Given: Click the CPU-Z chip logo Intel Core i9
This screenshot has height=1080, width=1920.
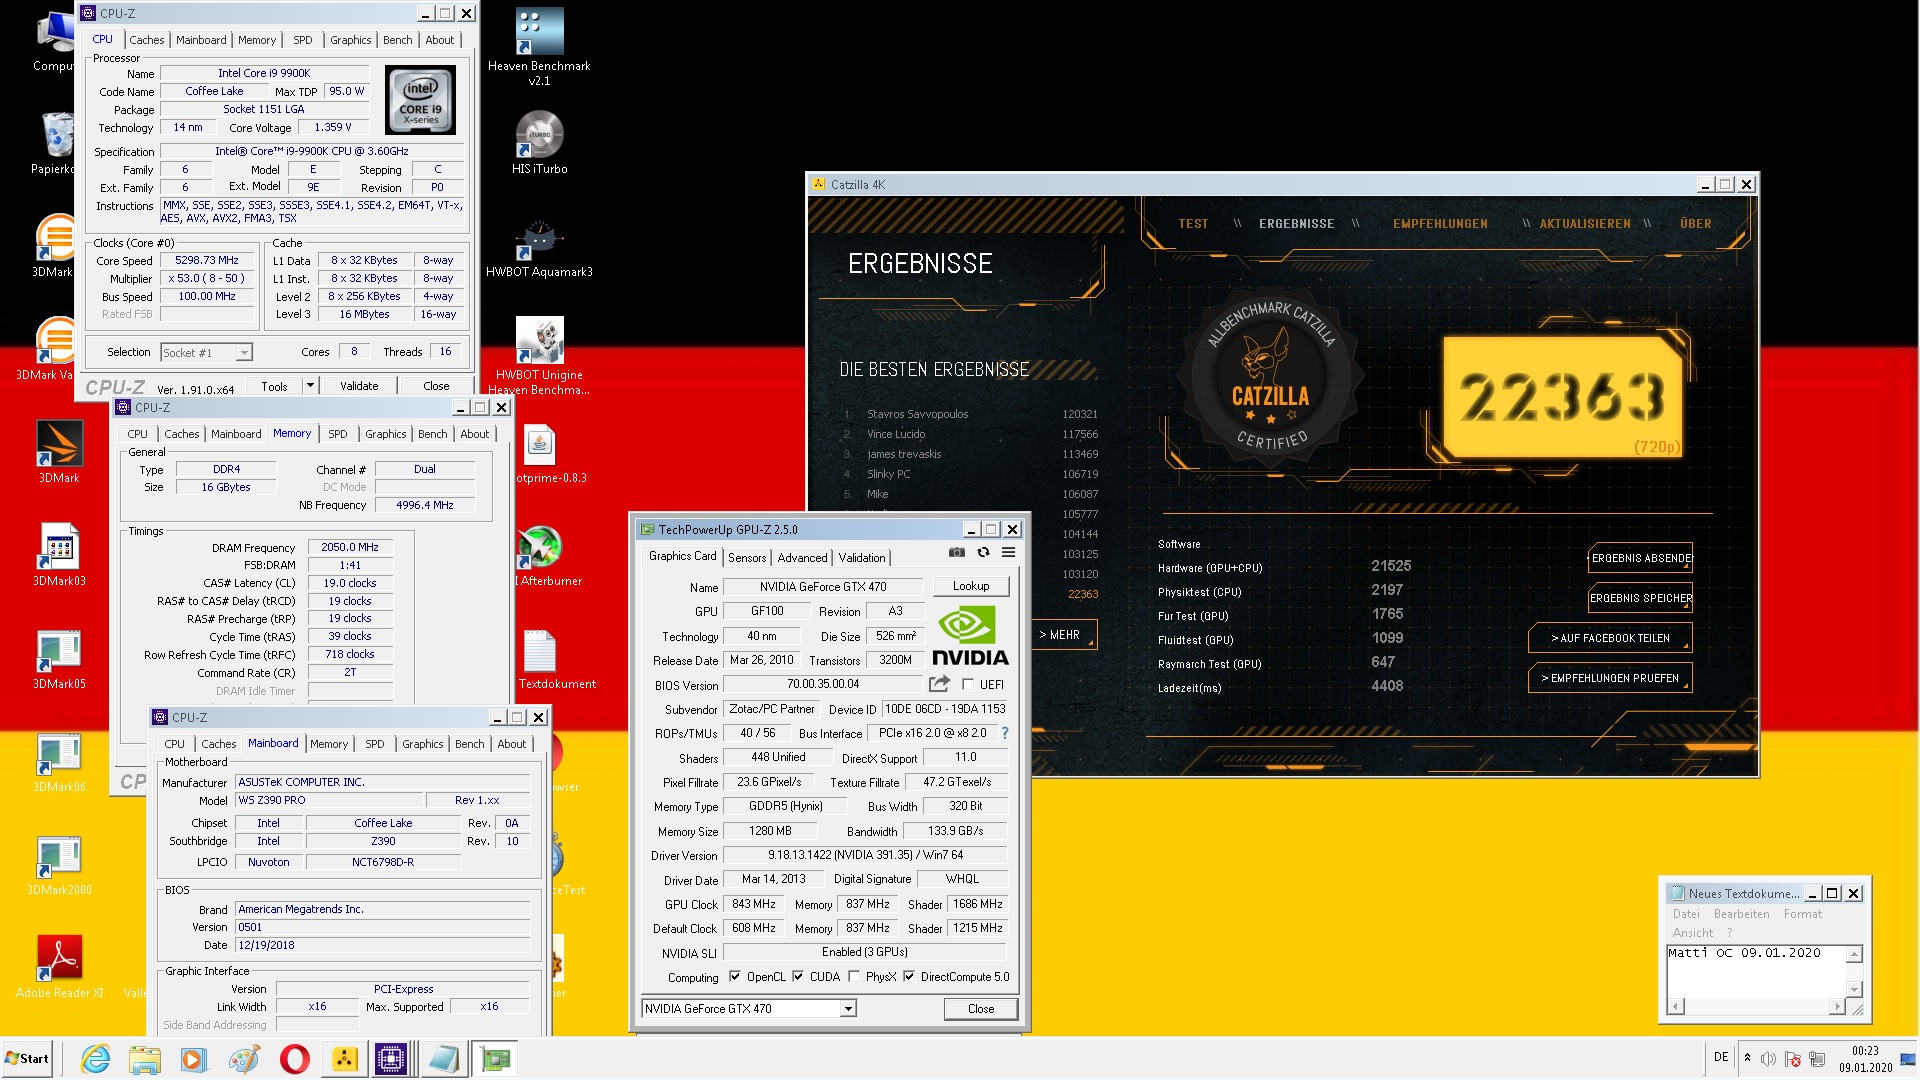Looking at the screenshot, I should 420,100.
